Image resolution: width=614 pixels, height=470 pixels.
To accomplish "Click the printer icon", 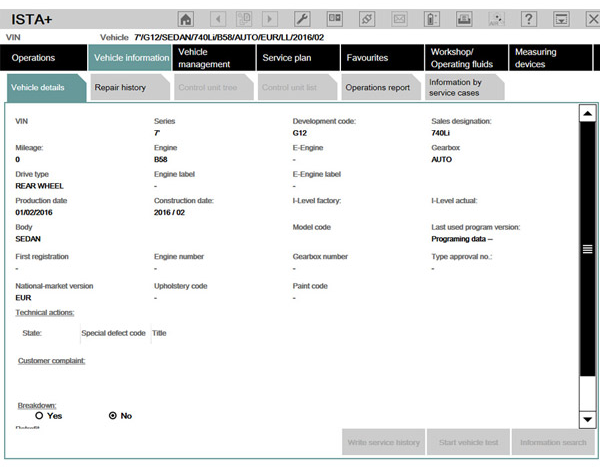I will click(x=464, y=19).
